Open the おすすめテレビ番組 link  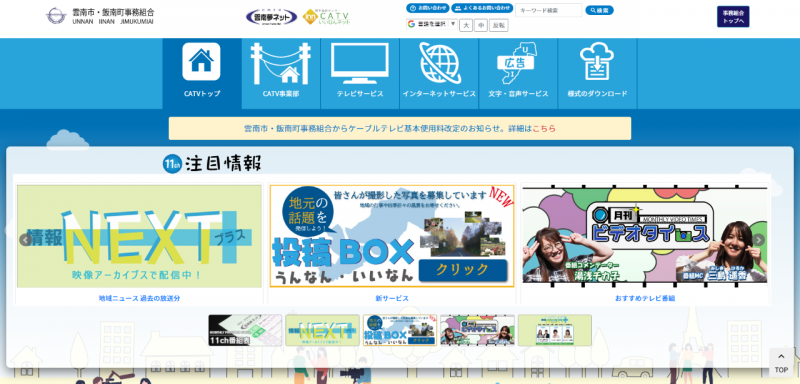pos(645,298)
